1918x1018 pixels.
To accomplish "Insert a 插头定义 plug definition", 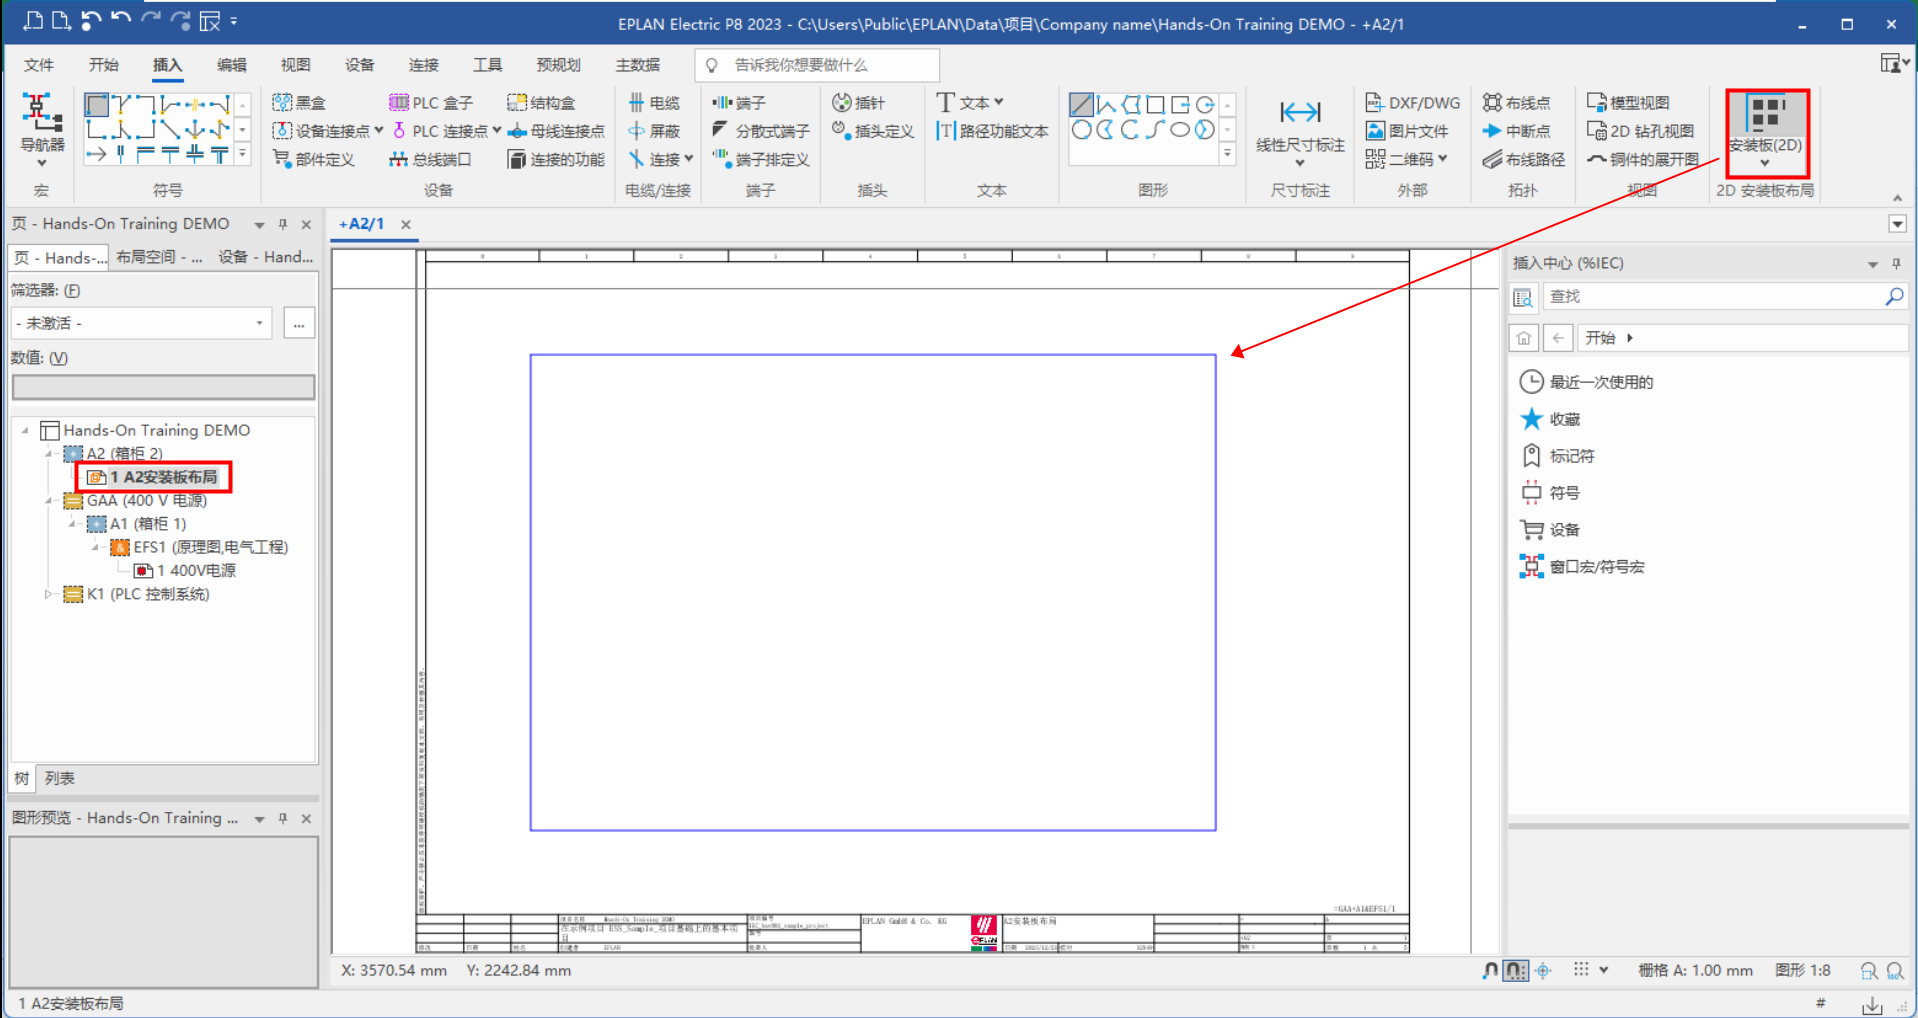I will pos(873,131).
